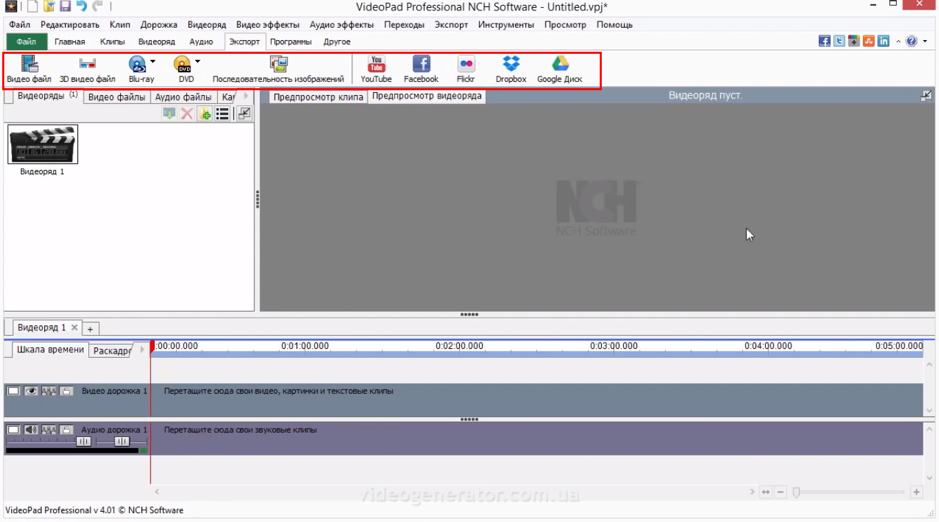Close the Видеоряд 1 timeline tab
The height and width of the screenshot is (522, 939).
tap(74, 327)
